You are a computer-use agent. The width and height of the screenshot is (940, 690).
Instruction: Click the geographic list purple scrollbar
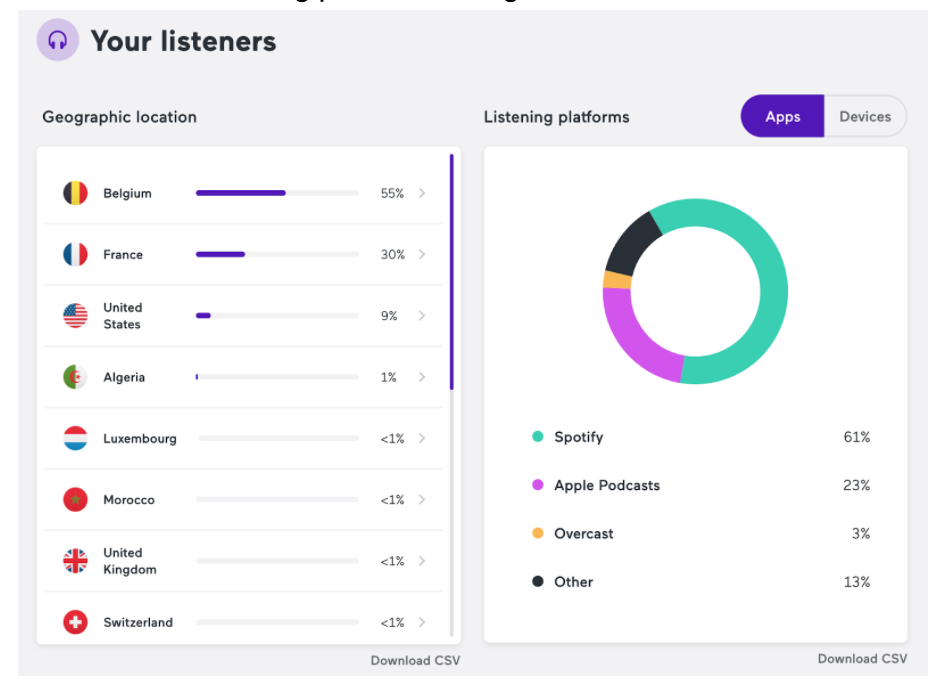pos(452,270)
